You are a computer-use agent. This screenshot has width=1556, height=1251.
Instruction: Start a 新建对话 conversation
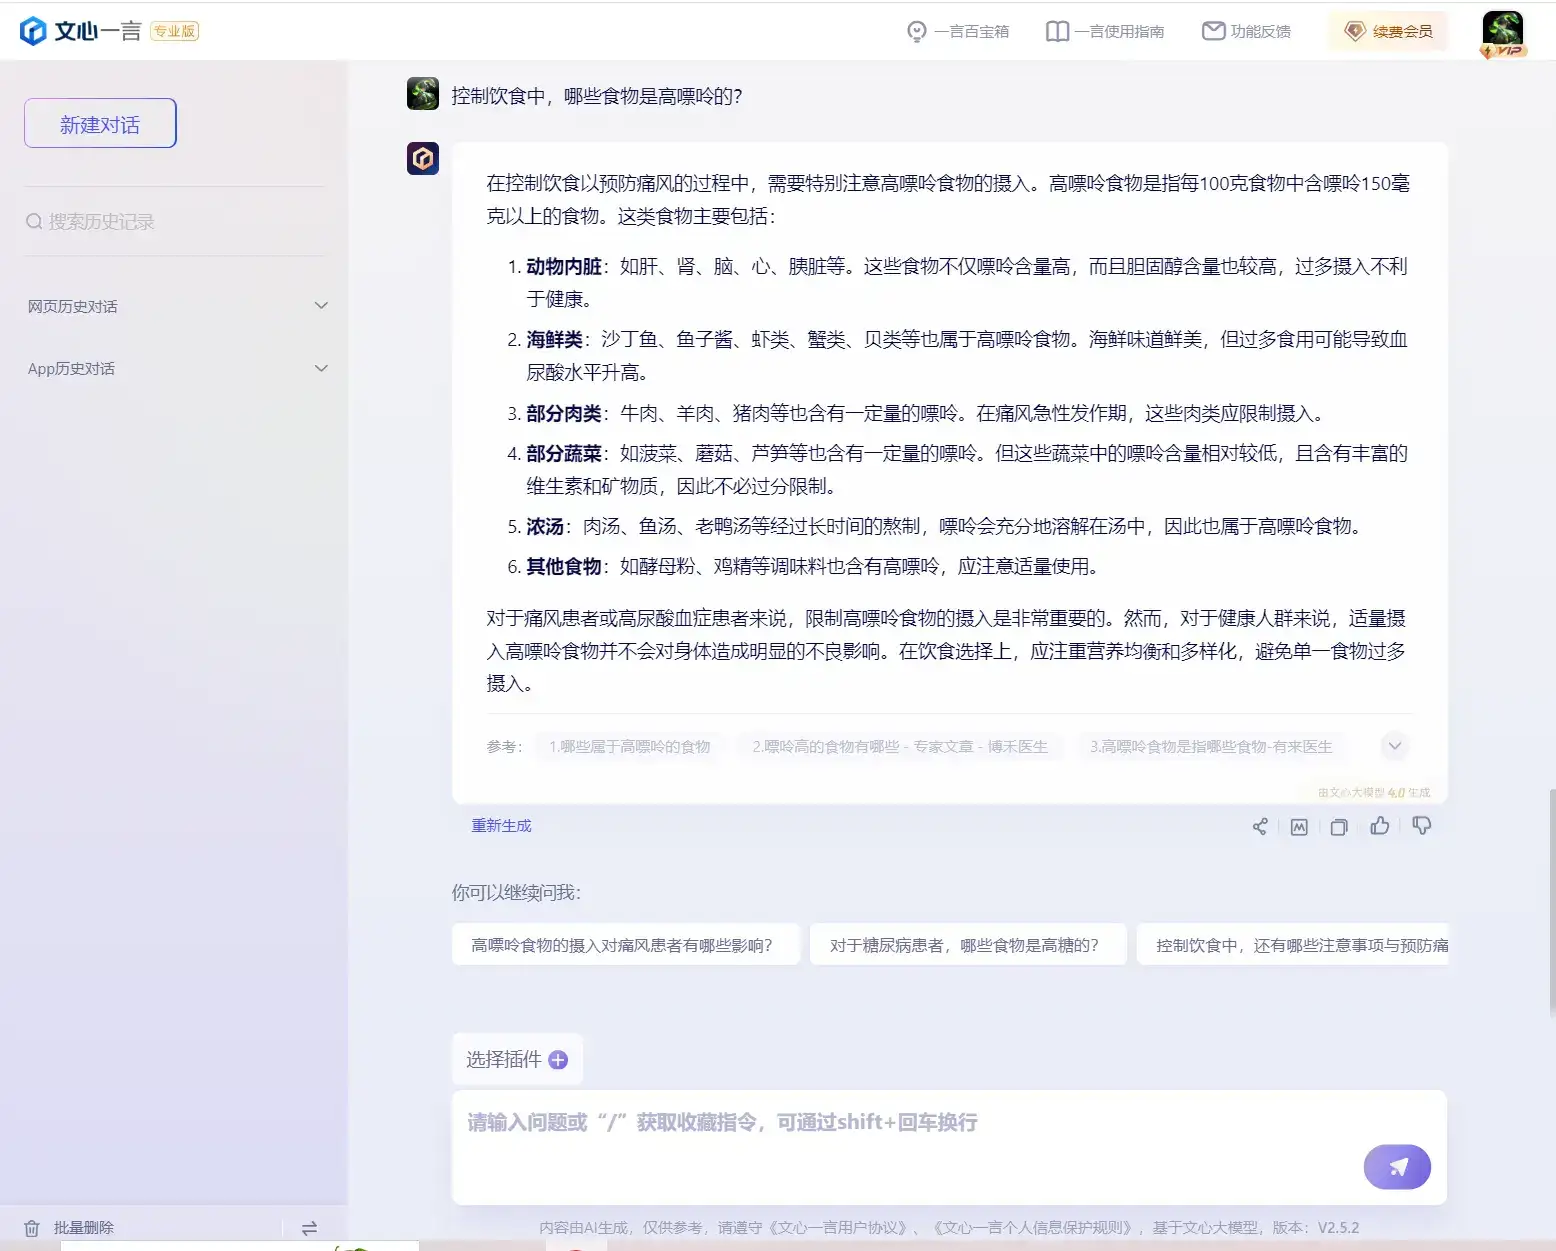pyautogui.click(x=99, y=123)
